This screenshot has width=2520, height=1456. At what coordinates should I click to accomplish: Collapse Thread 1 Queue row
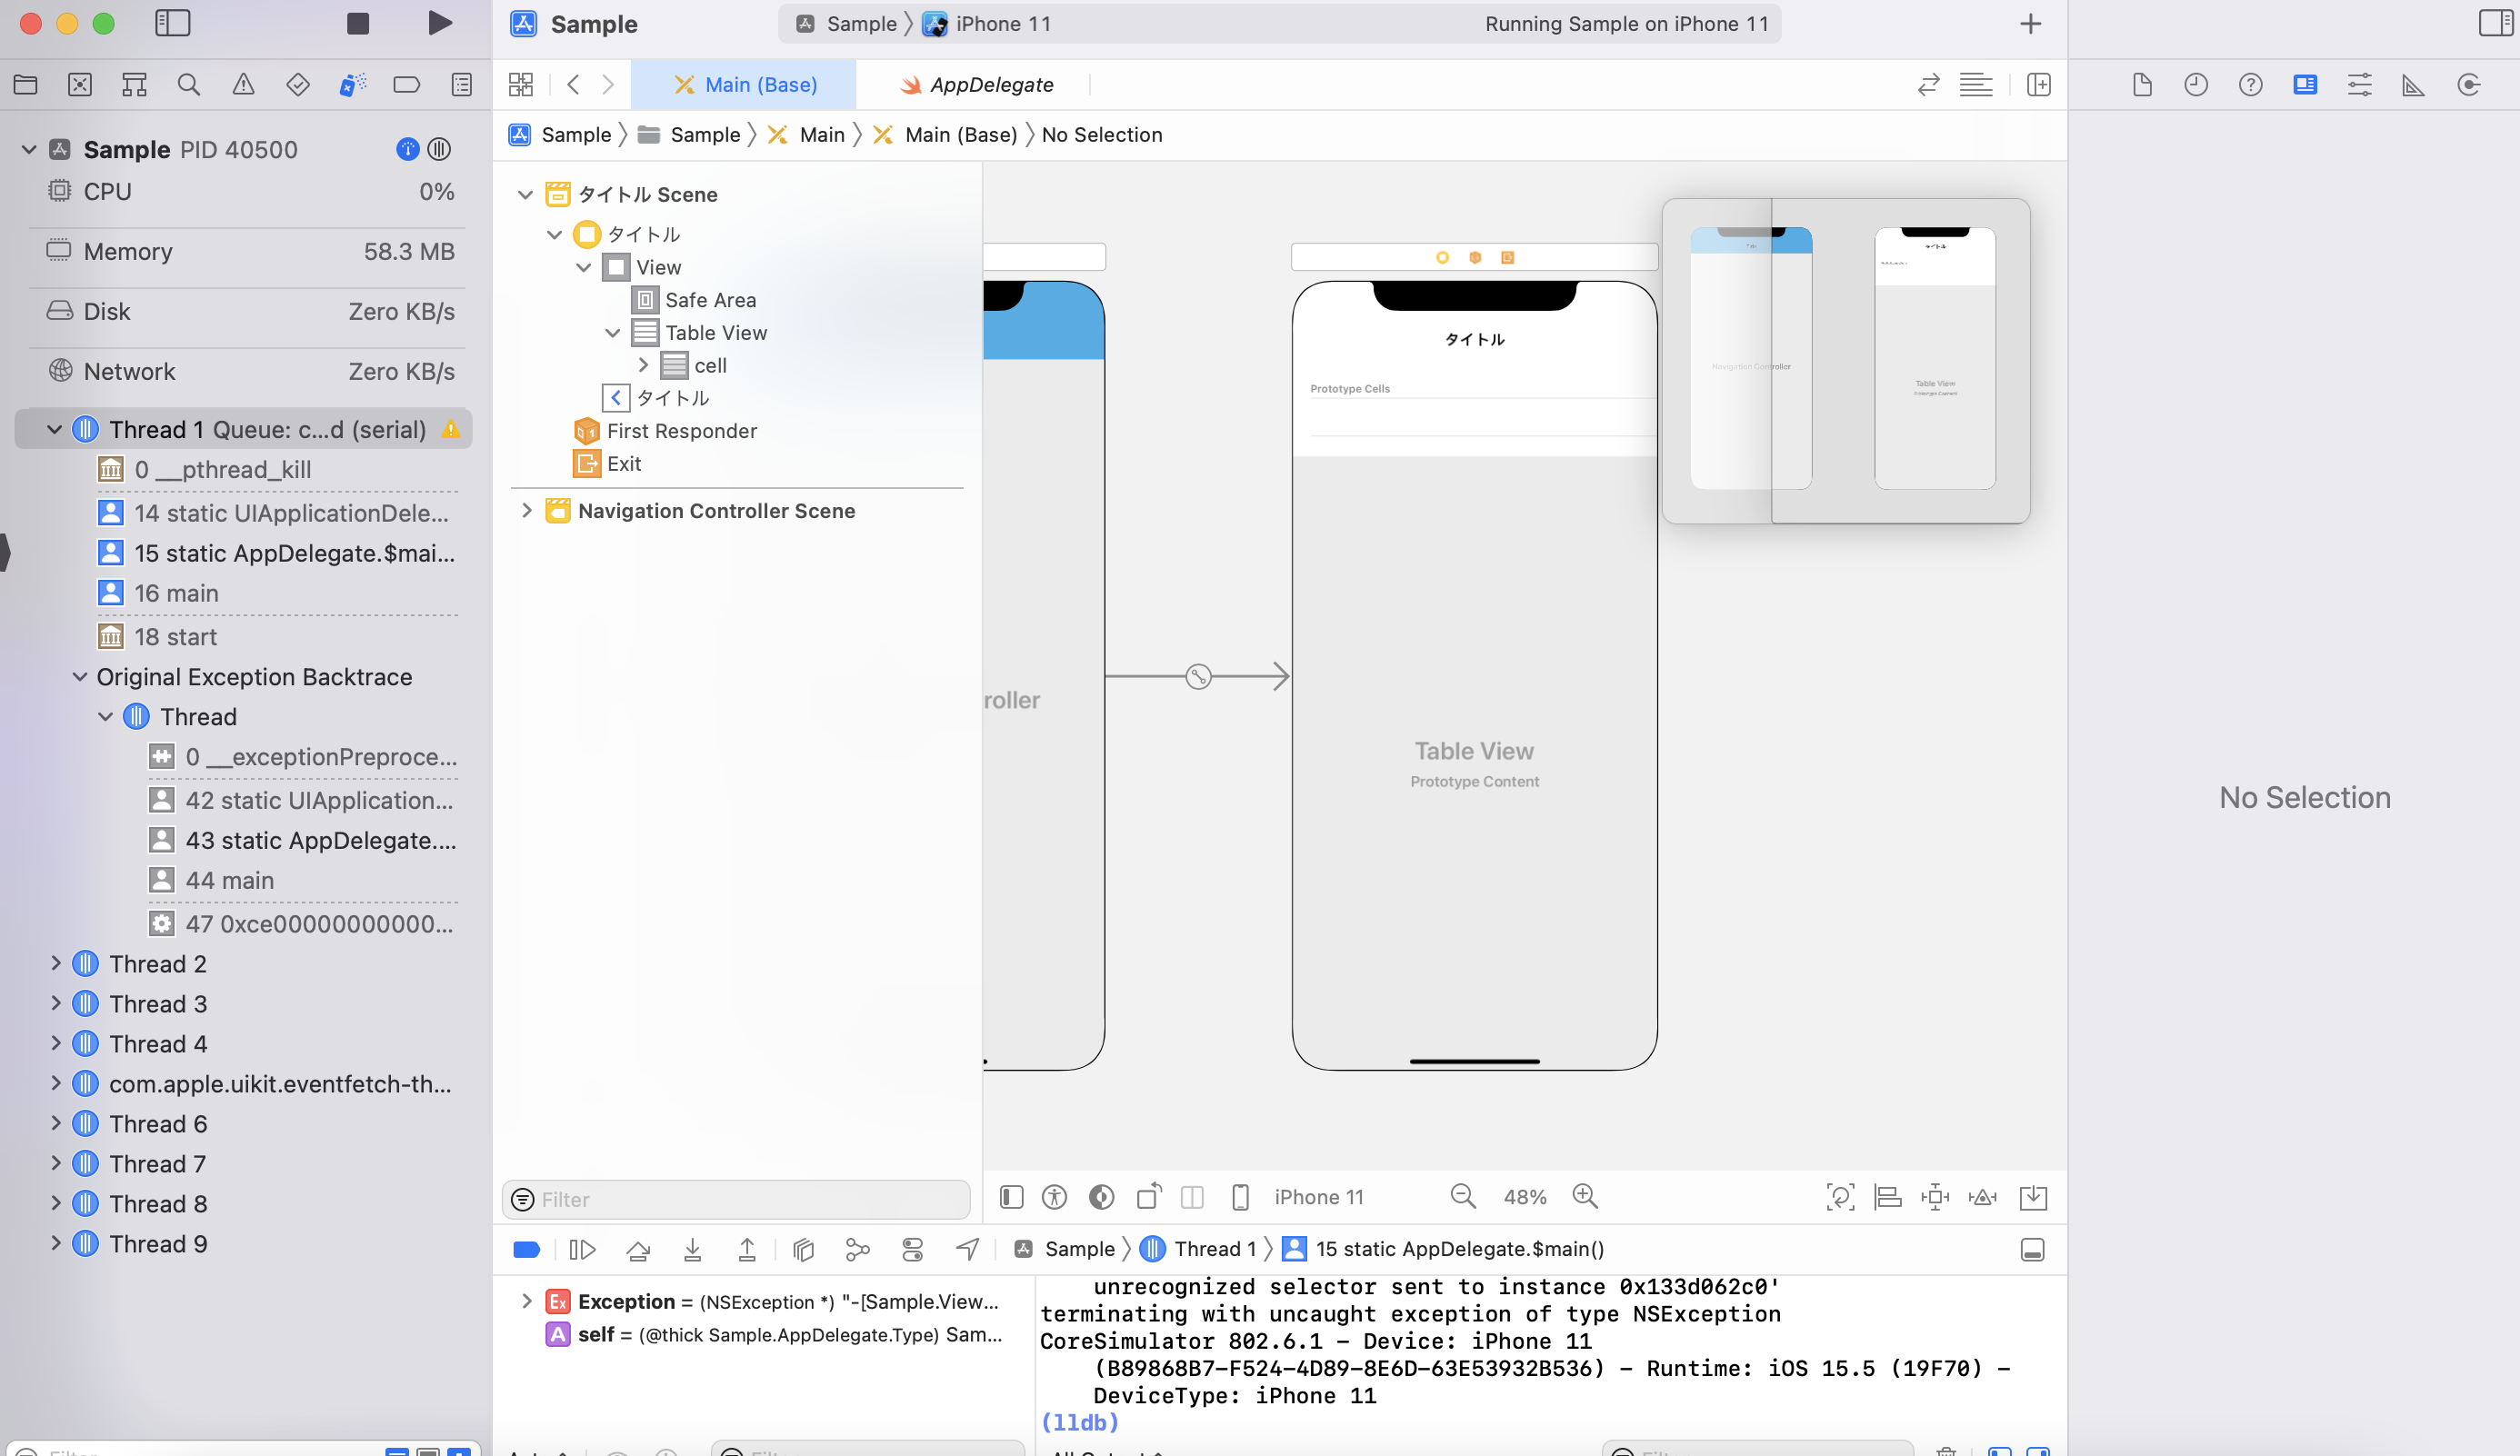coord(54,430)
